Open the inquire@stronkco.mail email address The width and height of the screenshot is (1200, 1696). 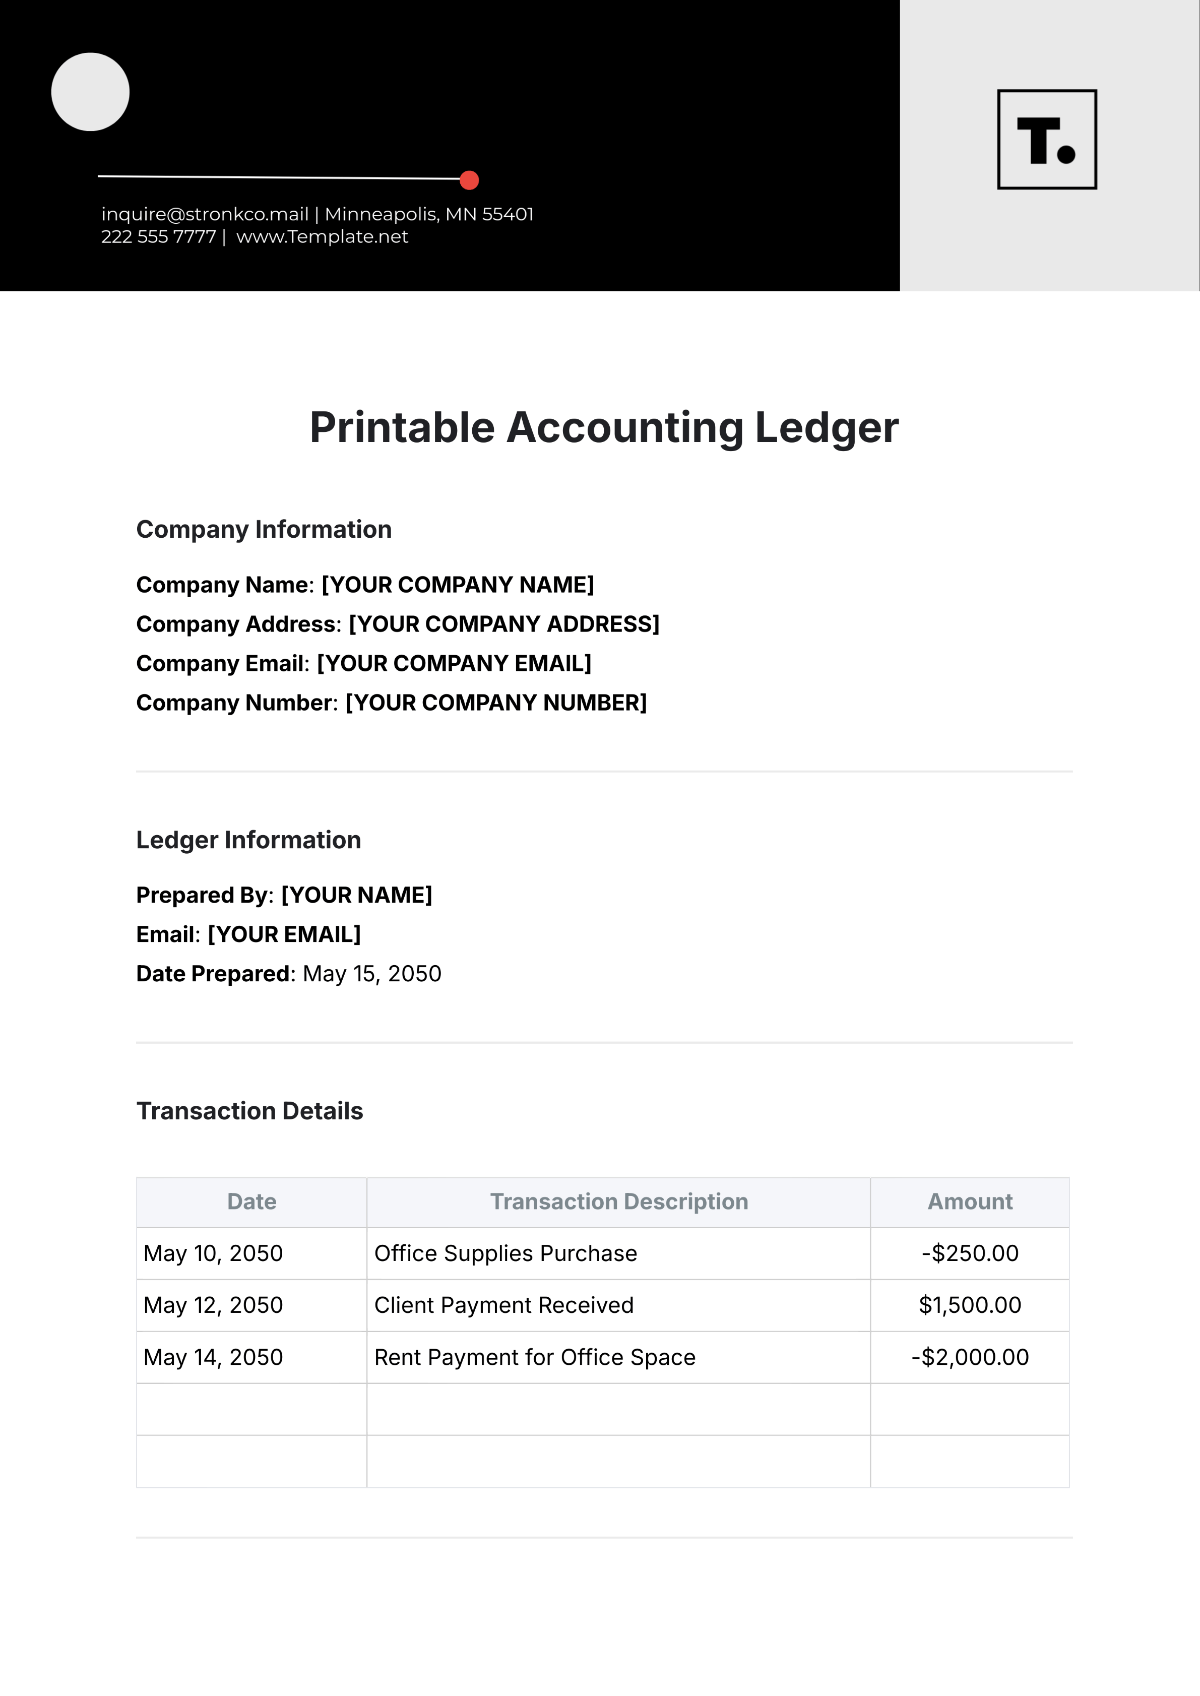[205, 214]
